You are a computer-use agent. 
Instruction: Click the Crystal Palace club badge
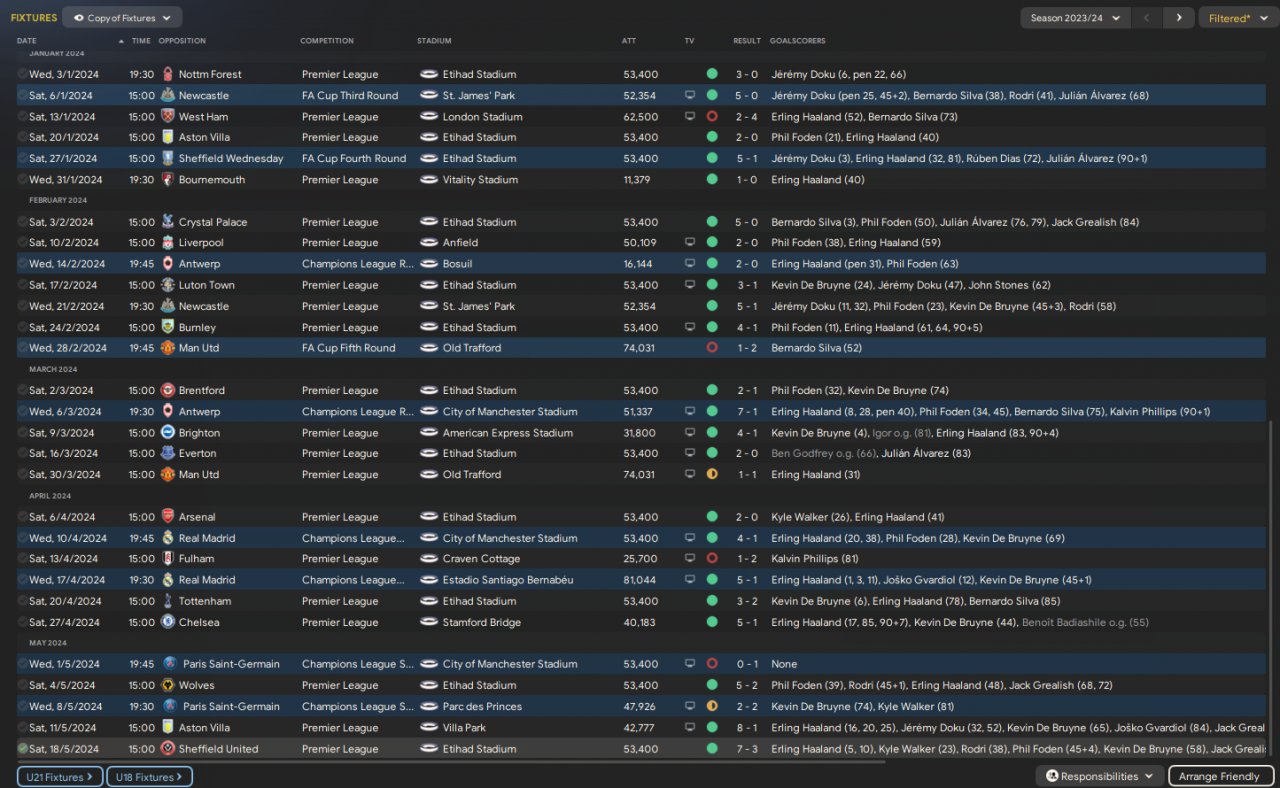(x=168, y=222)
